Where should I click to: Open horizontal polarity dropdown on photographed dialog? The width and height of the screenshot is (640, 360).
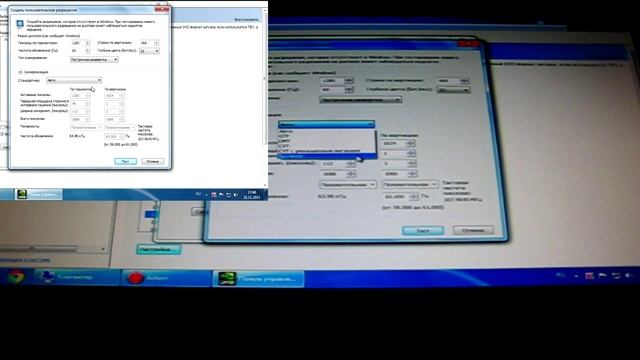click(347, 184)
